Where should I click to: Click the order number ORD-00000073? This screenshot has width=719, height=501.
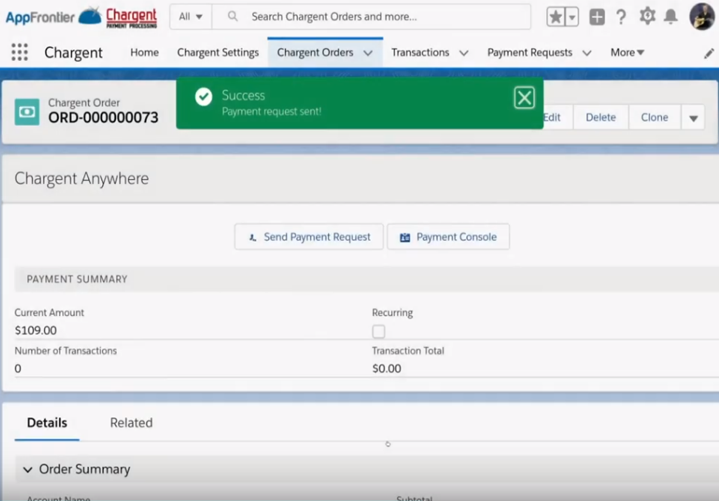pyautogui.click(x=103, y=118)
